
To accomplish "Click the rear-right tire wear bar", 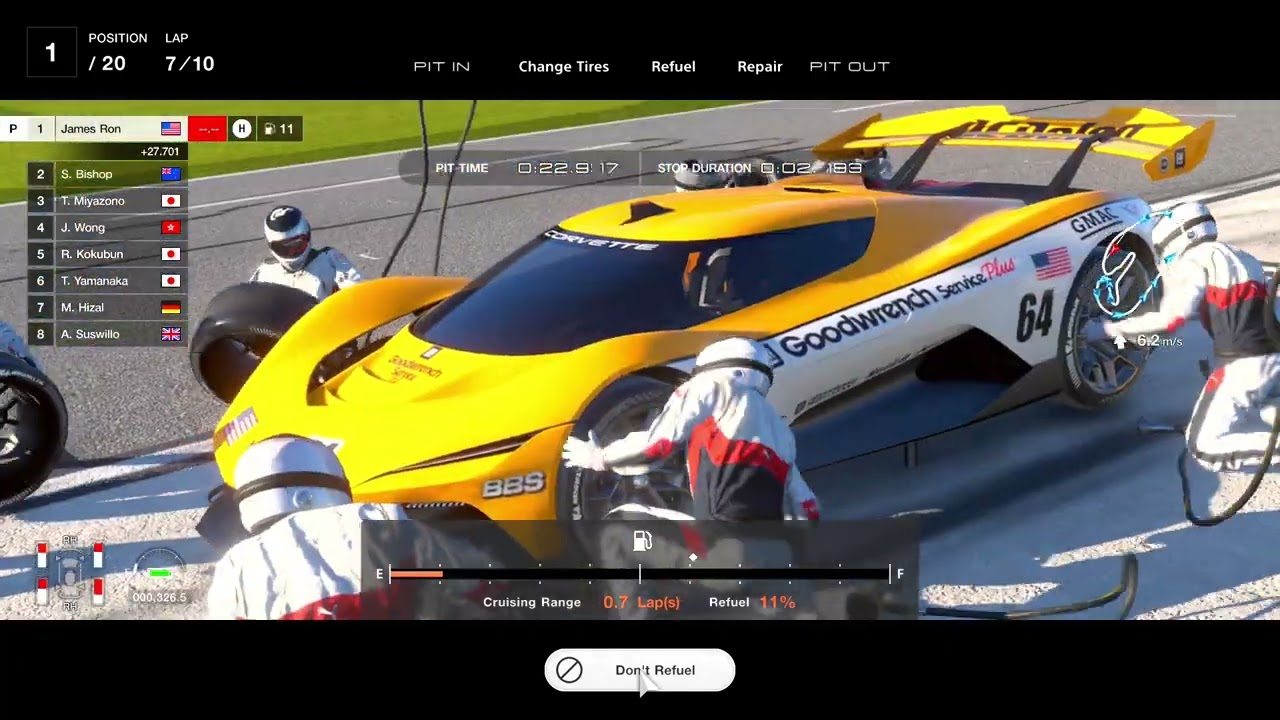I will pos(98,591).
